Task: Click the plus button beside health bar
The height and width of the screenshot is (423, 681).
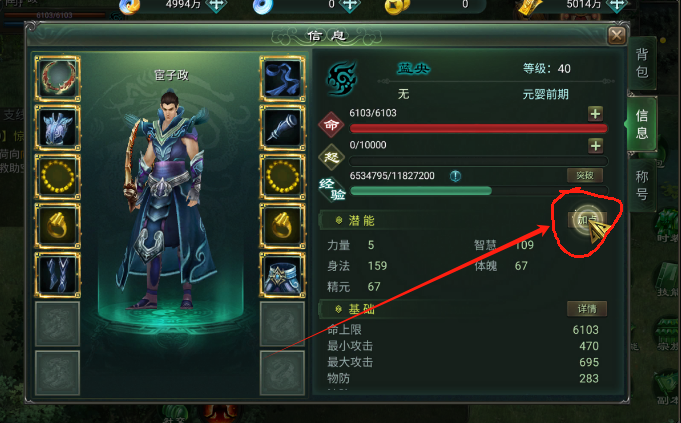Action: point(595,114)
